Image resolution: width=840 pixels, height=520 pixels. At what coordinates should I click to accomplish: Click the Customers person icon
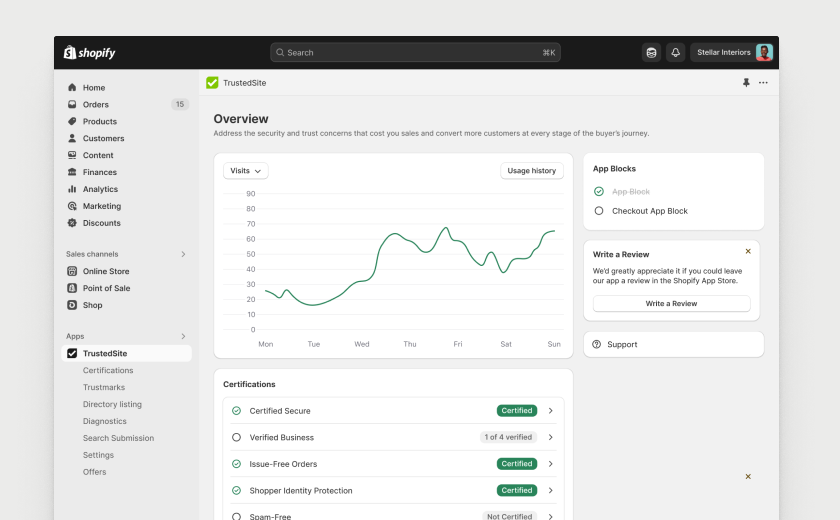tap(72, 138)
